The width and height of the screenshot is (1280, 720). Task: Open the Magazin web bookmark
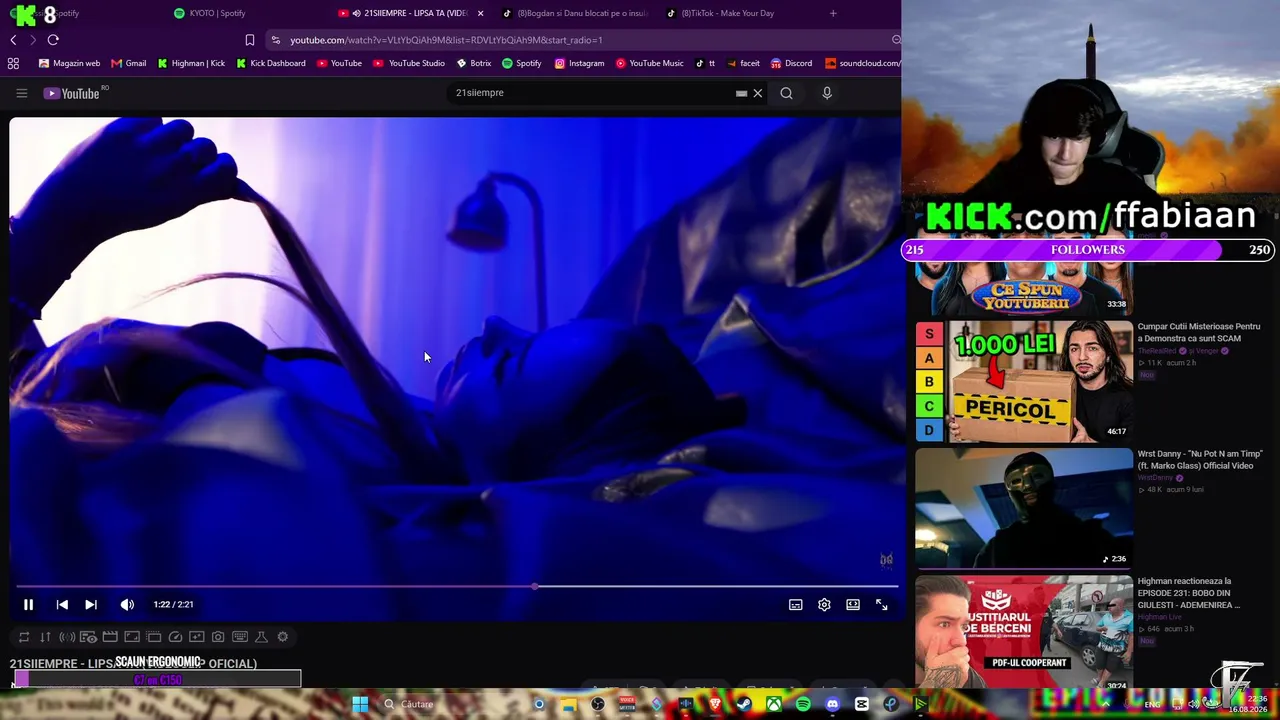pyautogui.click(x=69, y=63)
